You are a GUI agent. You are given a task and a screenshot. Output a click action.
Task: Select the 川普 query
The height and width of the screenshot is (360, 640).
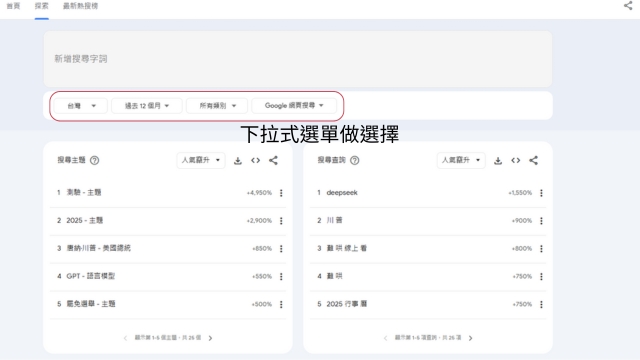(x=334, y=220)
